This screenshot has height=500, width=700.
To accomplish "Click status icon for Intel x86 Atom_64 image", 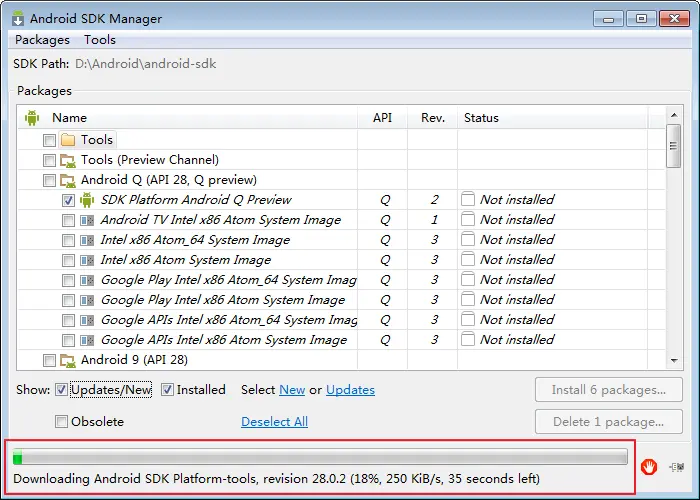I will (x=467, y=239).
